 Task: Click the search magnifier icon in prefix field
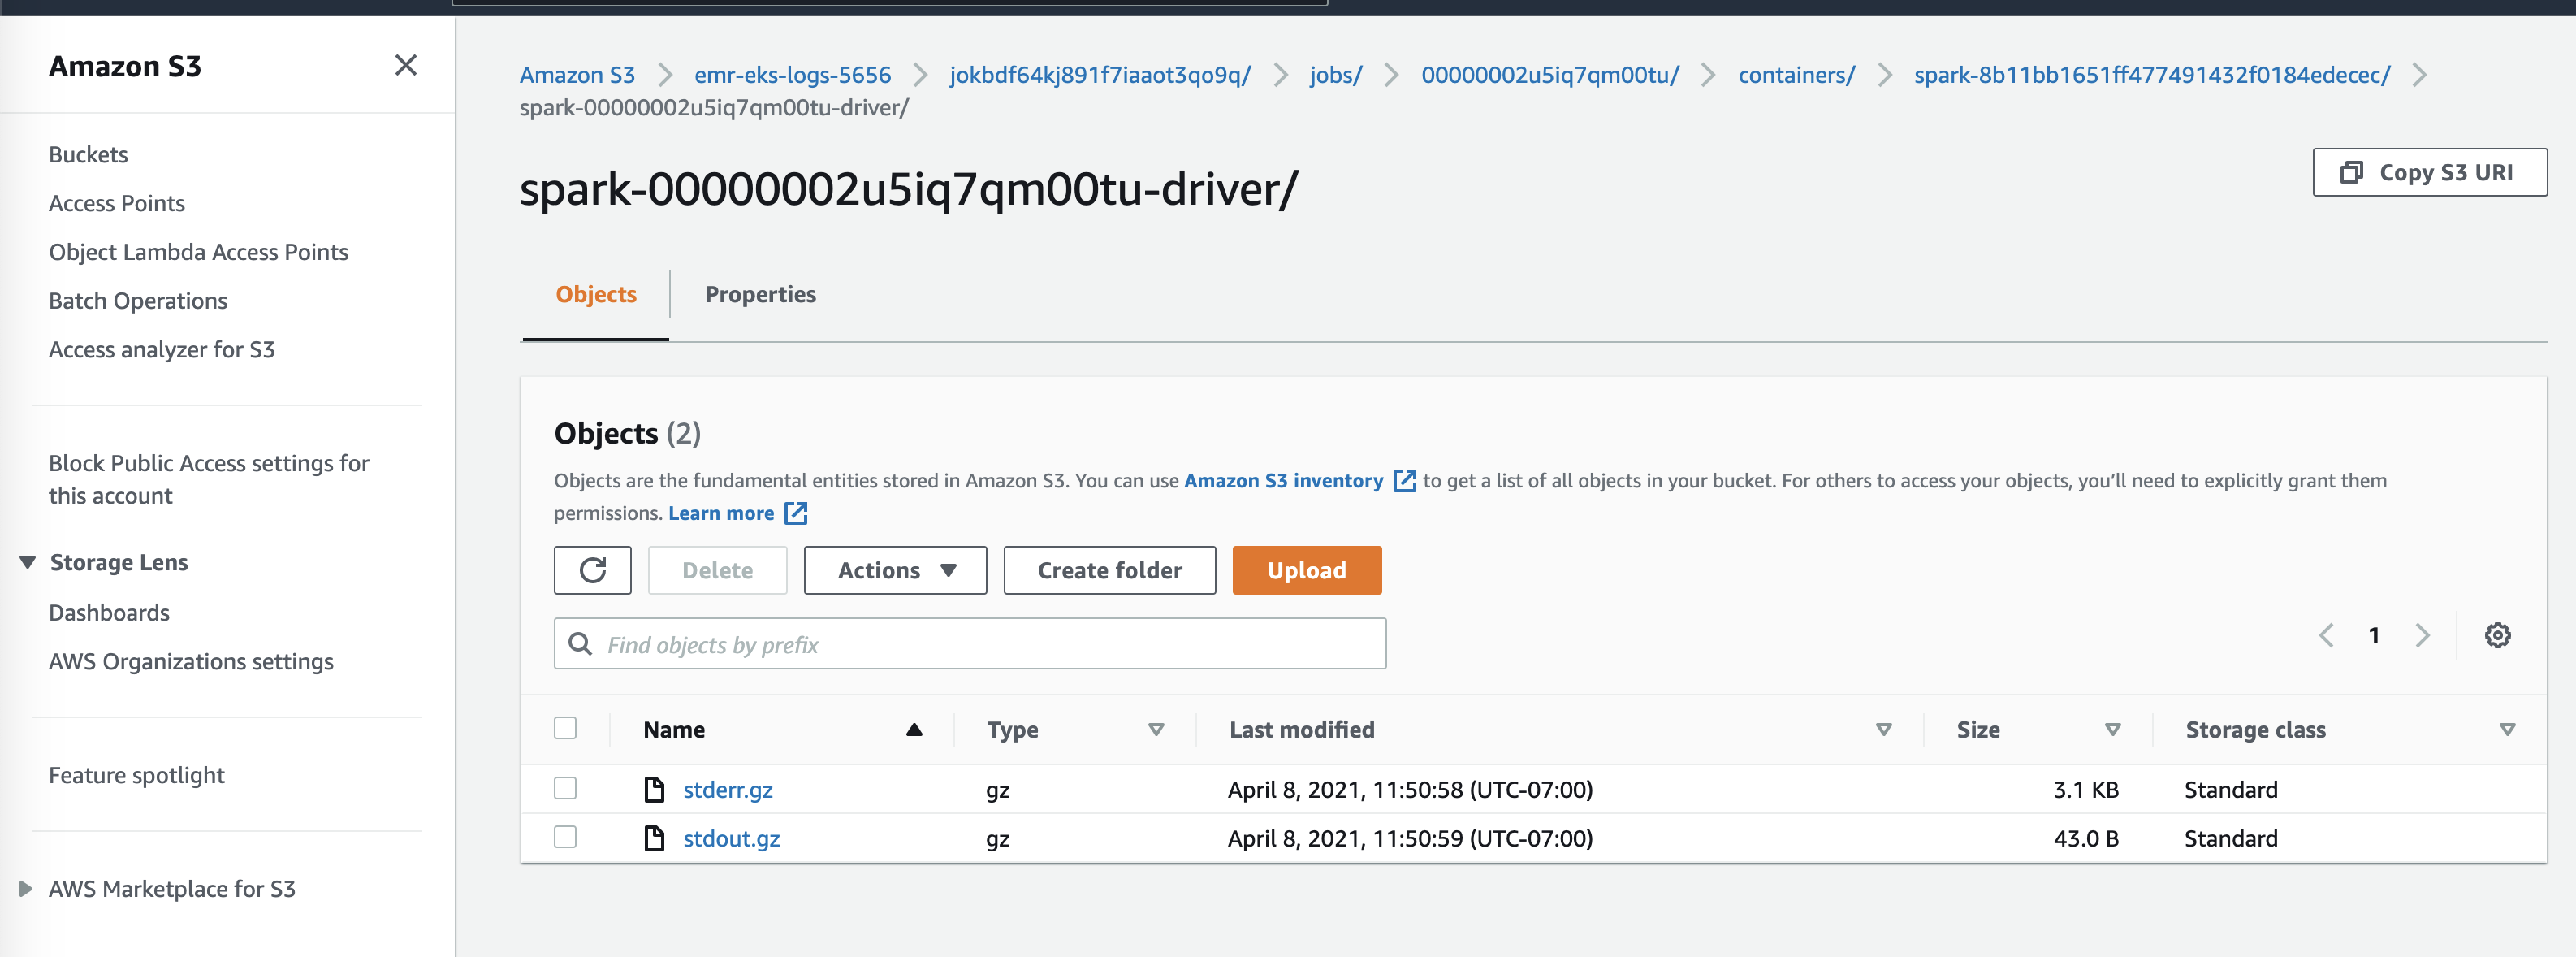[x=580, y=644]
